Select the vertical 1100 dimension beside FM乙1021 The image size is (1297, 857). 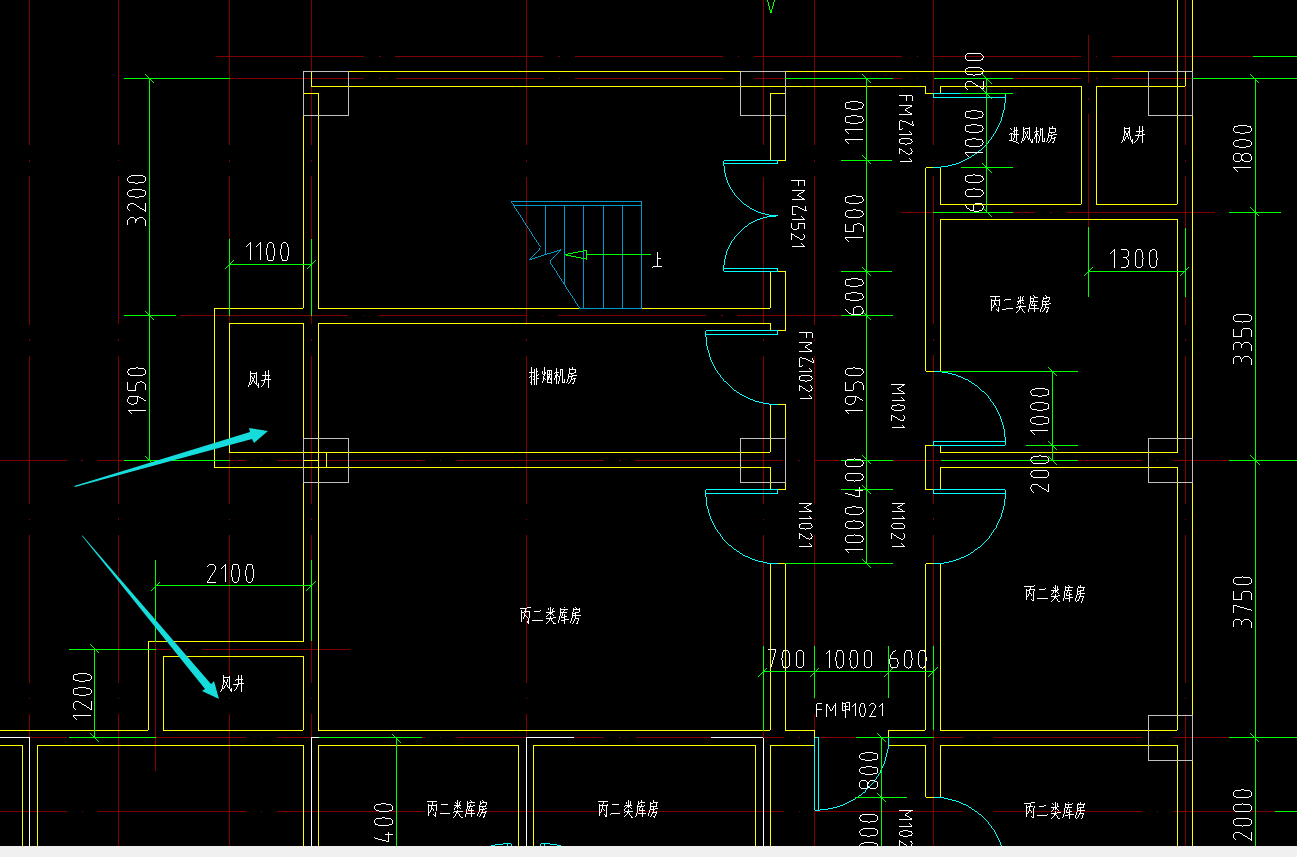tap(854, 124)
